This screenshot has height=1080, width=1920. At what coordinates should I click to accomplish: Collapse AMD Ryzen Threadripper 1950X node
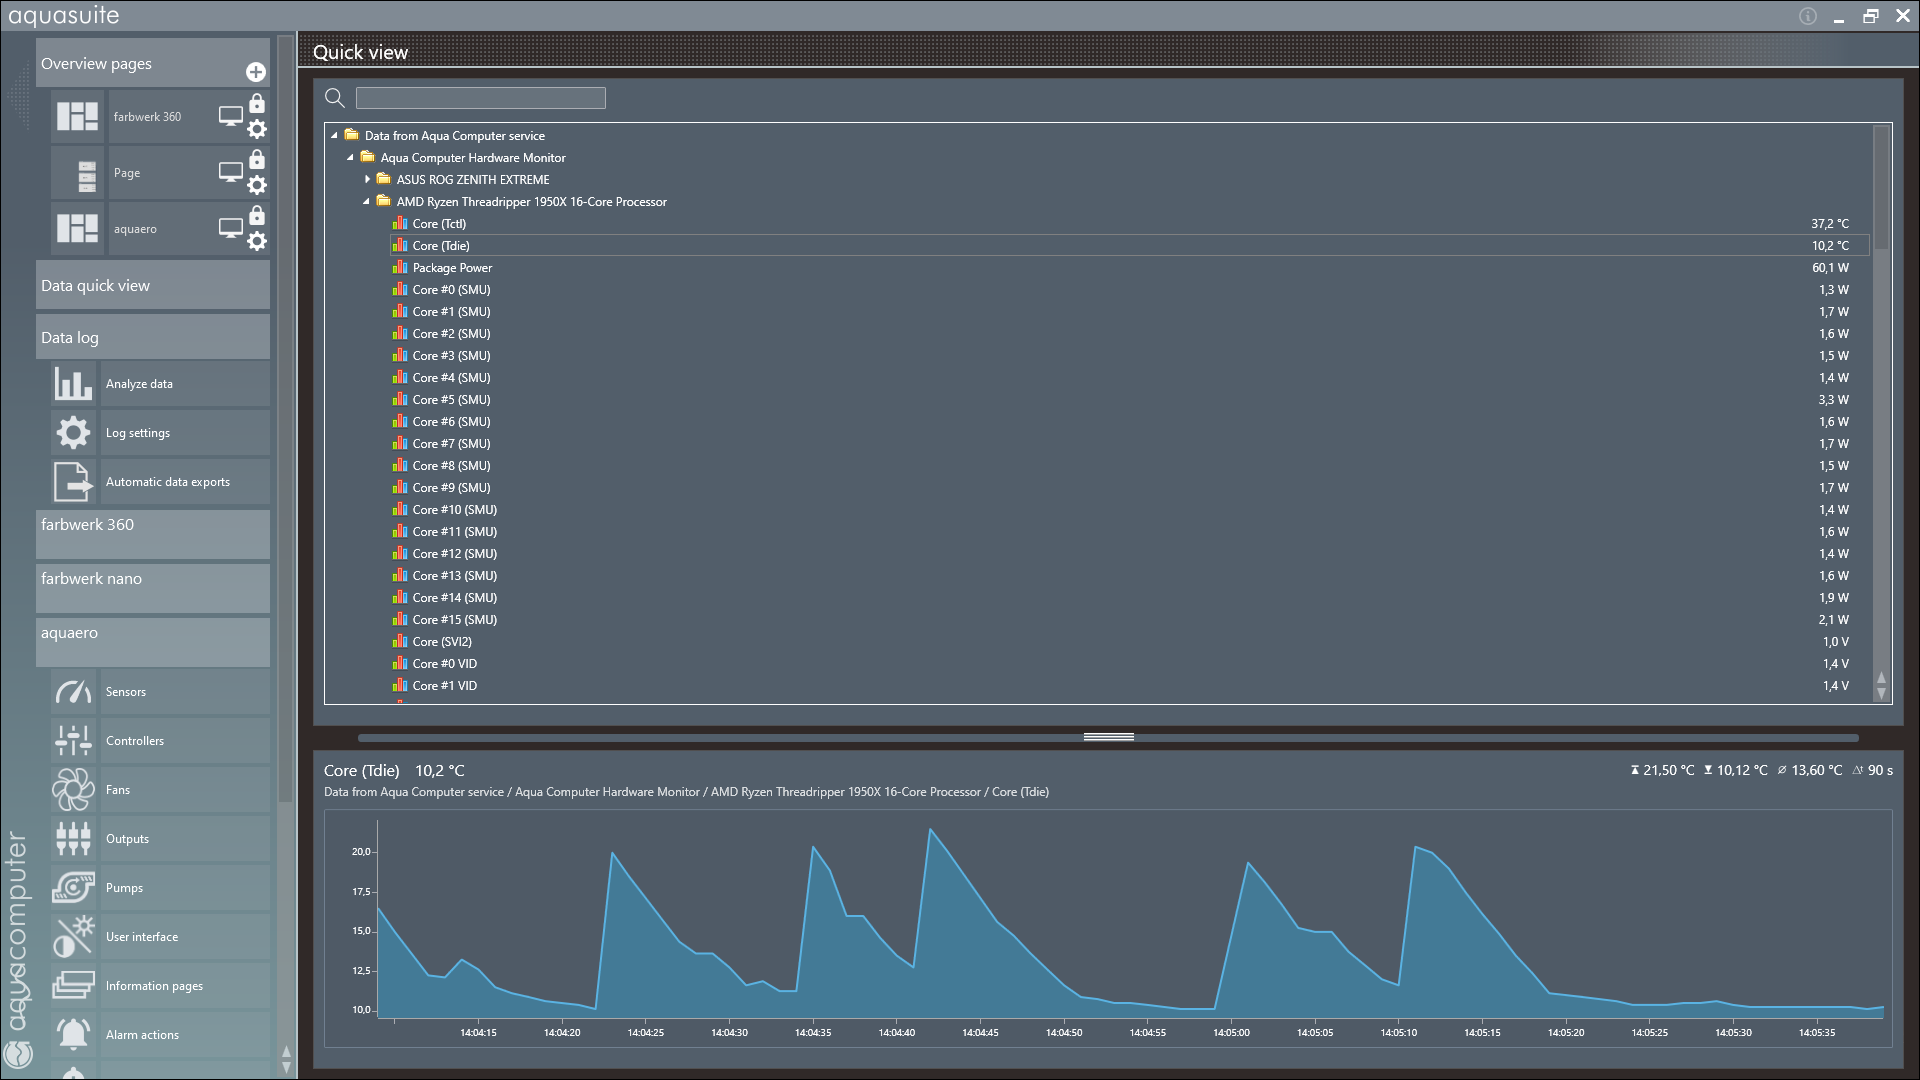(x=366, y=202)
